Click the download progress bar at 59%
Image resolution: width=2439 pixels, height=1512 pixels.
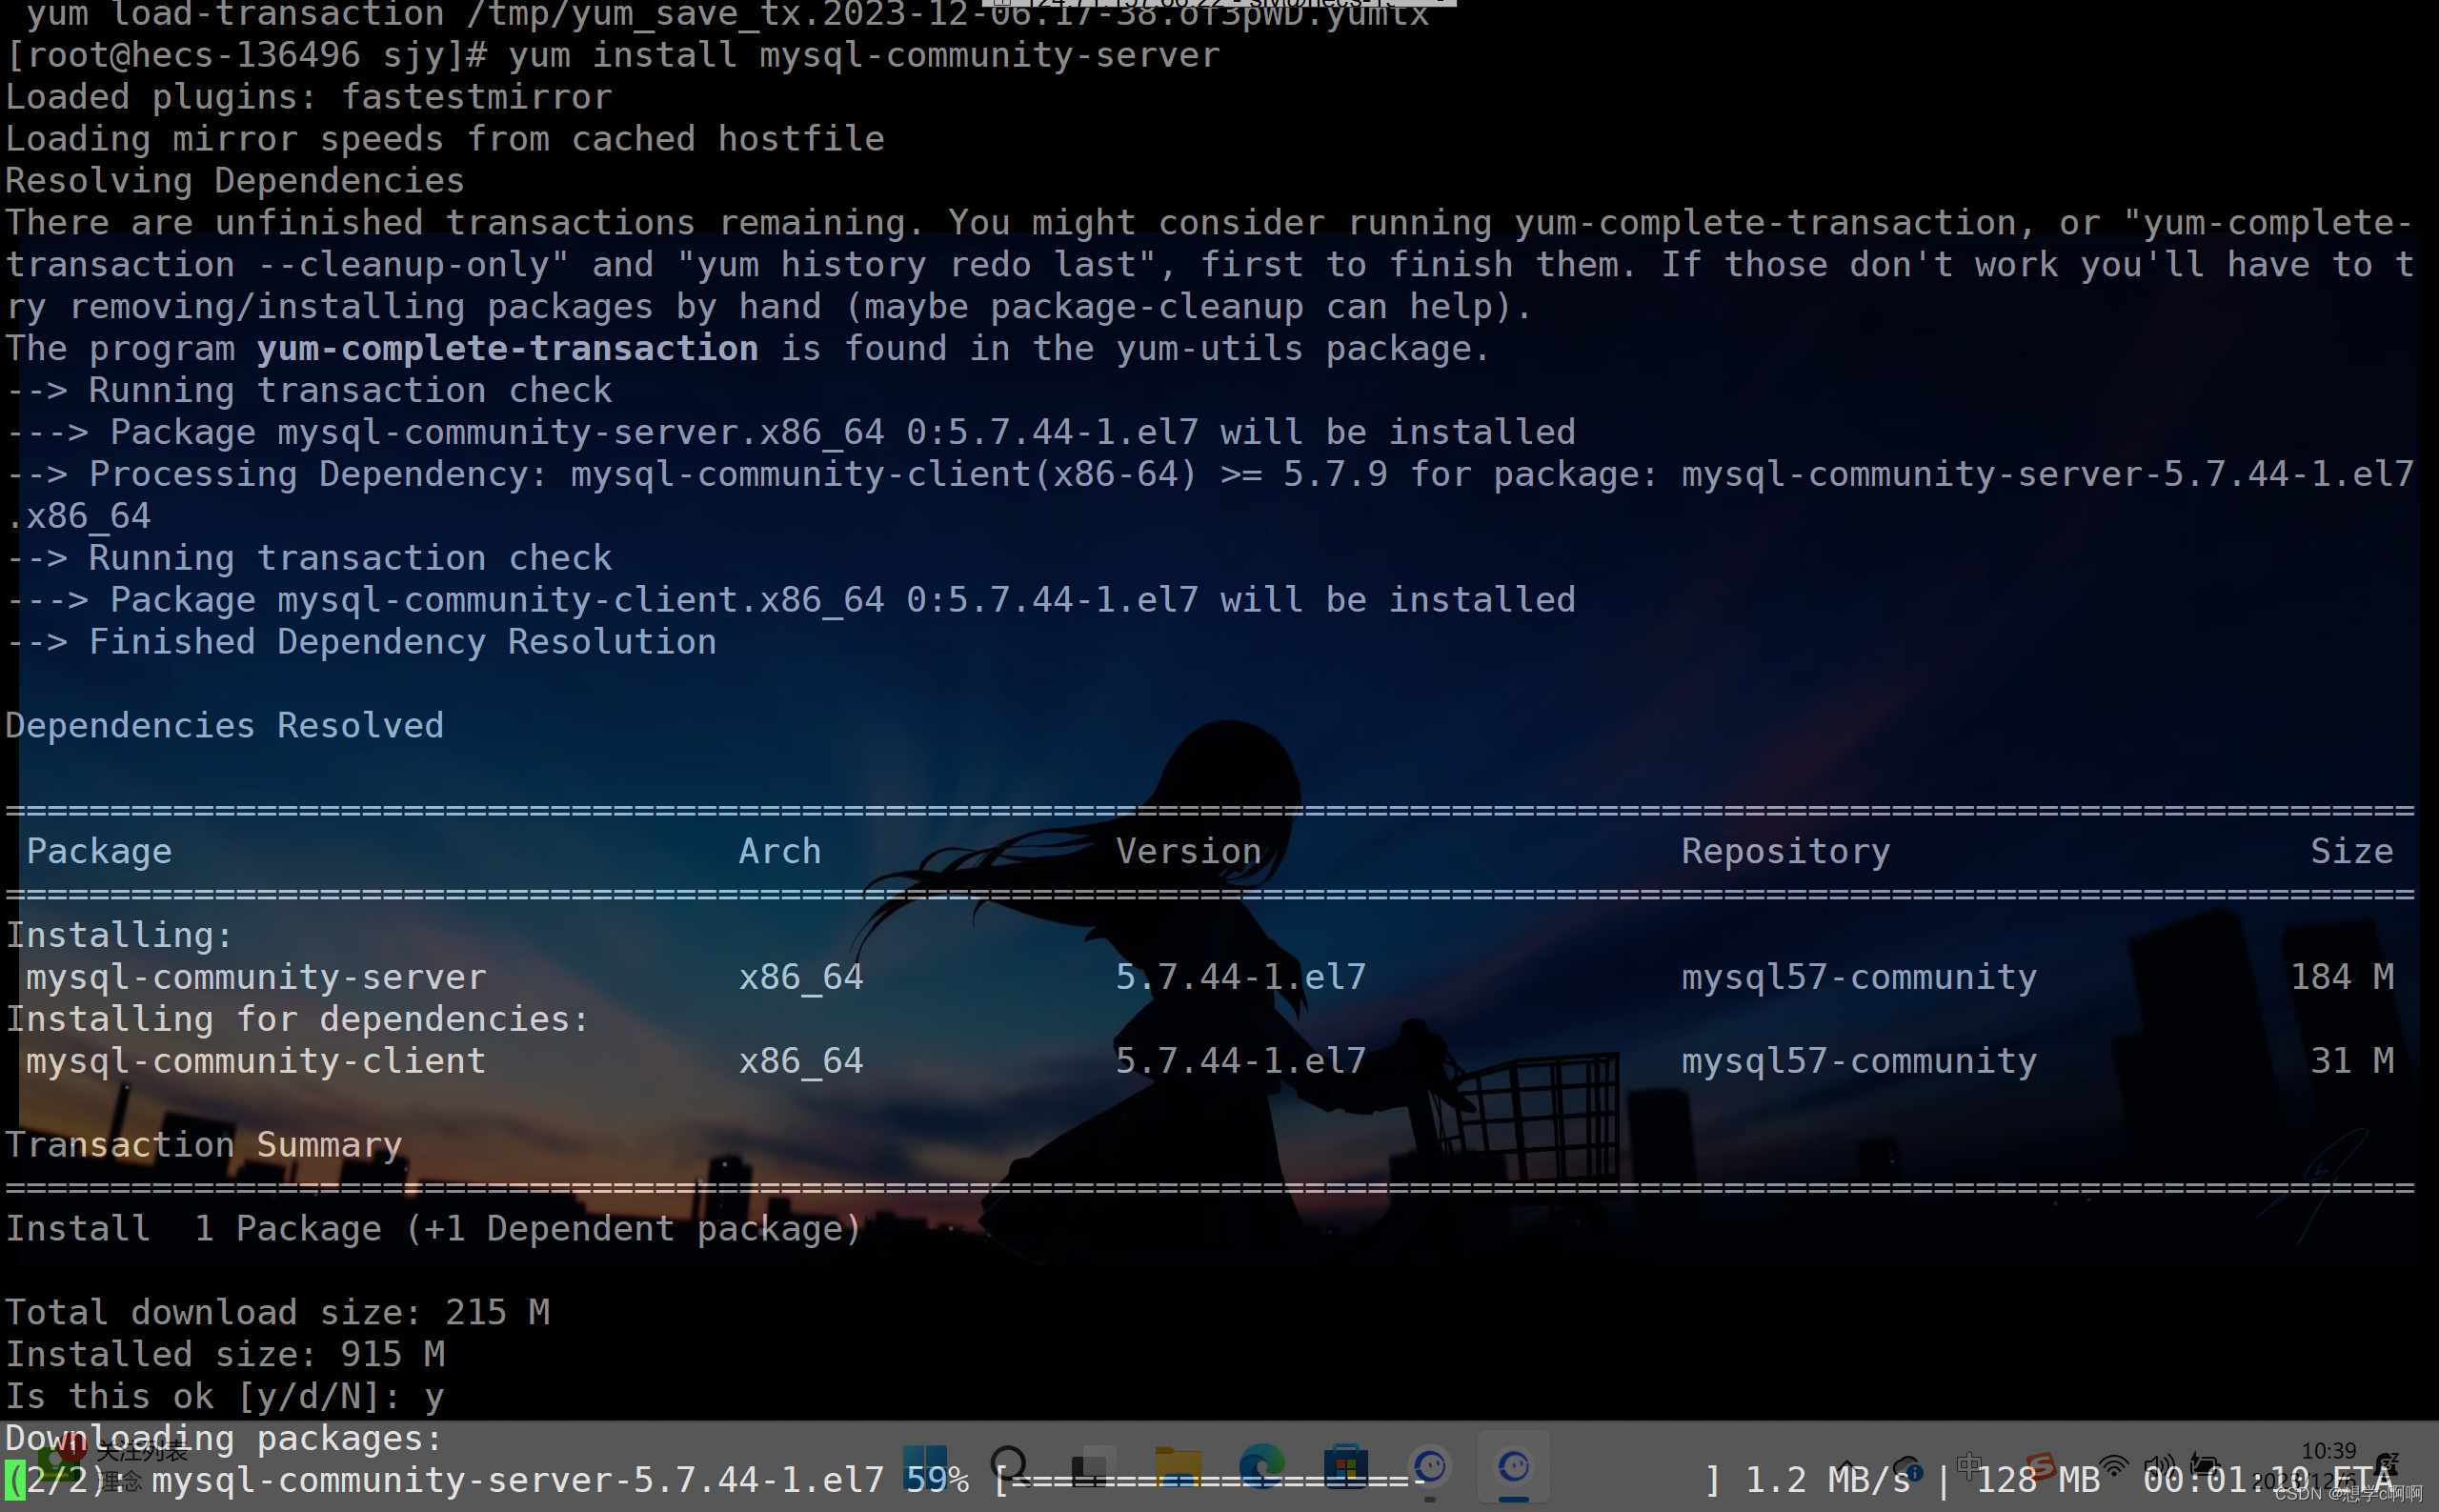coord(1358,1479)
